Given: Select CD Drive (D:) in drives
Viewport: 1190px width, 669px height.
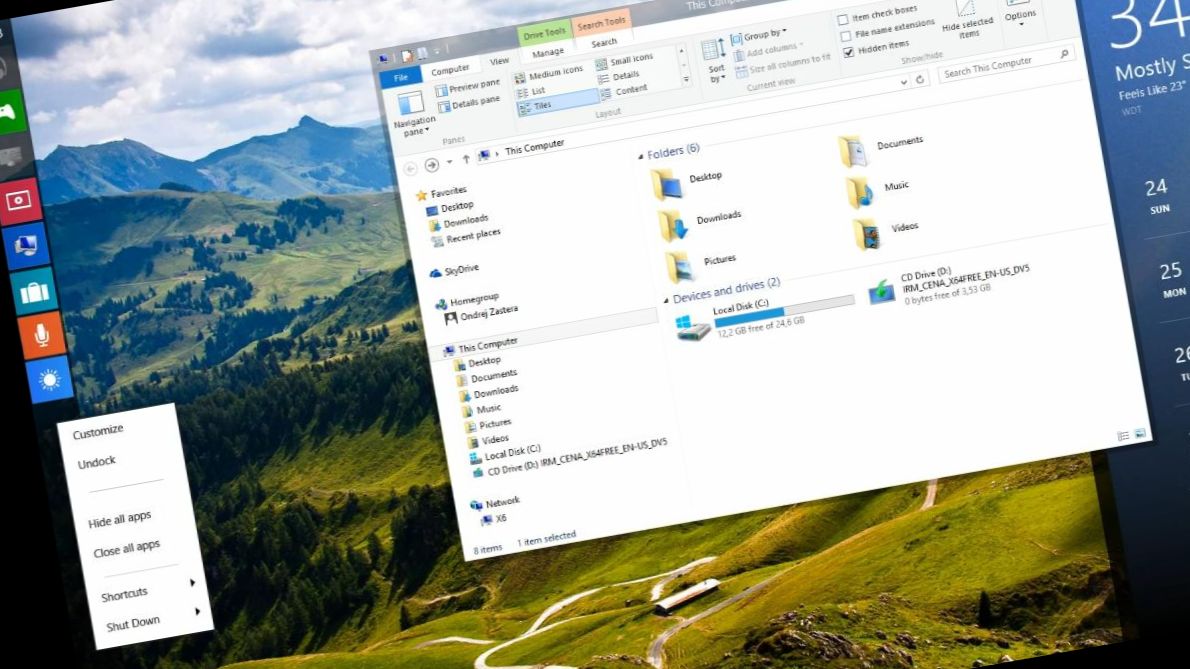Looking at the screenshot, I should [950, 286].
